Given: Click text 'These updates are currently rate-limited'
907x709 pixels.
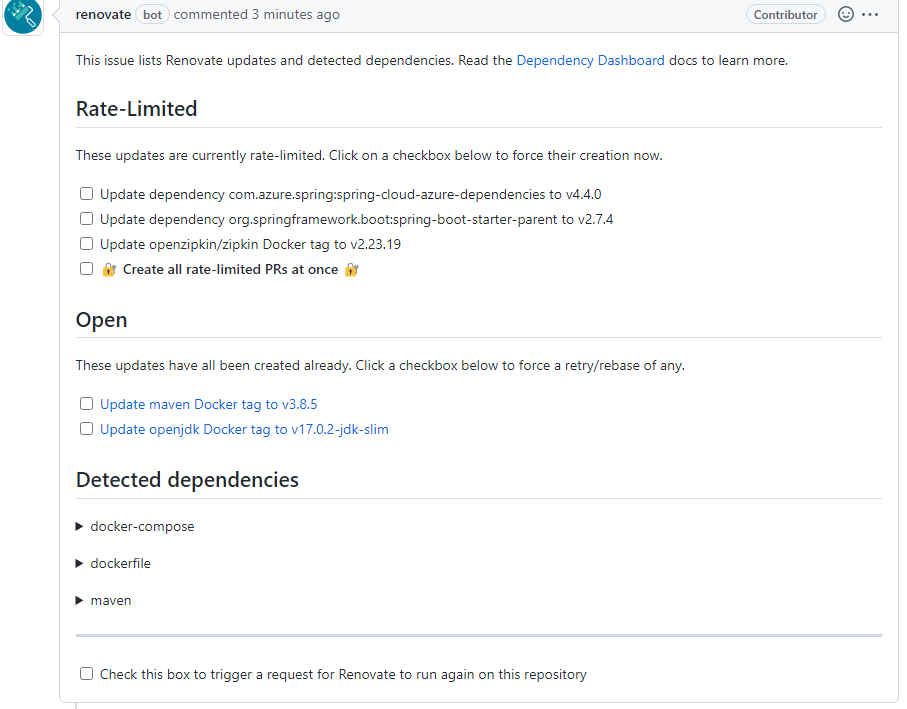Looking at the screenshot, I should pyautogui.click(x=200, y=156).
